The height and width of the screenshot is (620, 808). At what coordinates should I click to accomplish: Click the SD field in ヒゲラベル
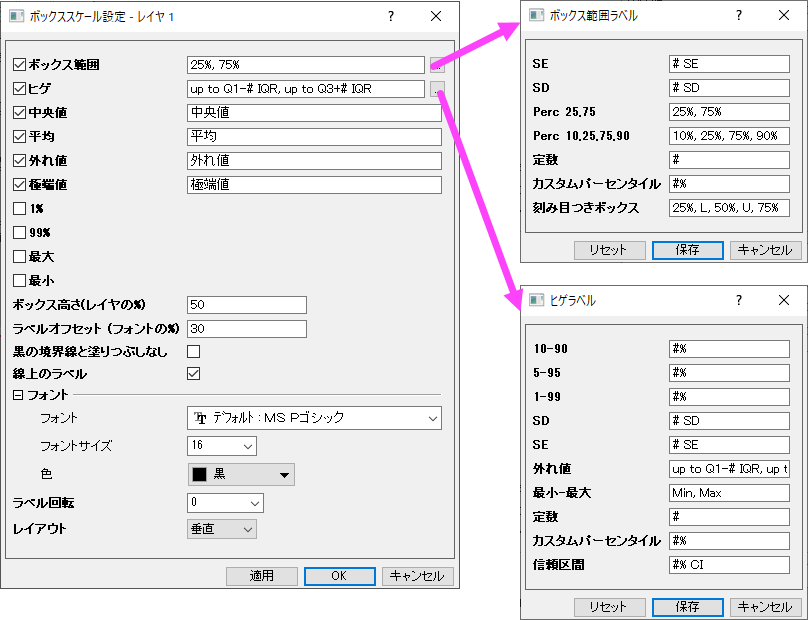[729, 421]
